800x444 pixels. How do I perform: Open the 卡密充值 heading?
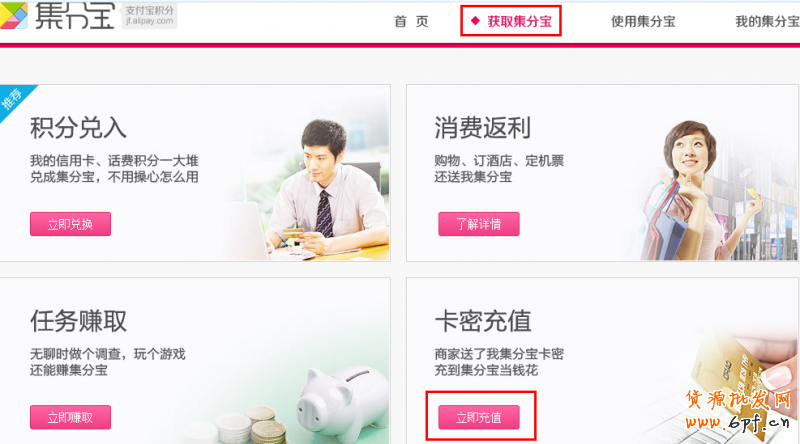[483, 321]
